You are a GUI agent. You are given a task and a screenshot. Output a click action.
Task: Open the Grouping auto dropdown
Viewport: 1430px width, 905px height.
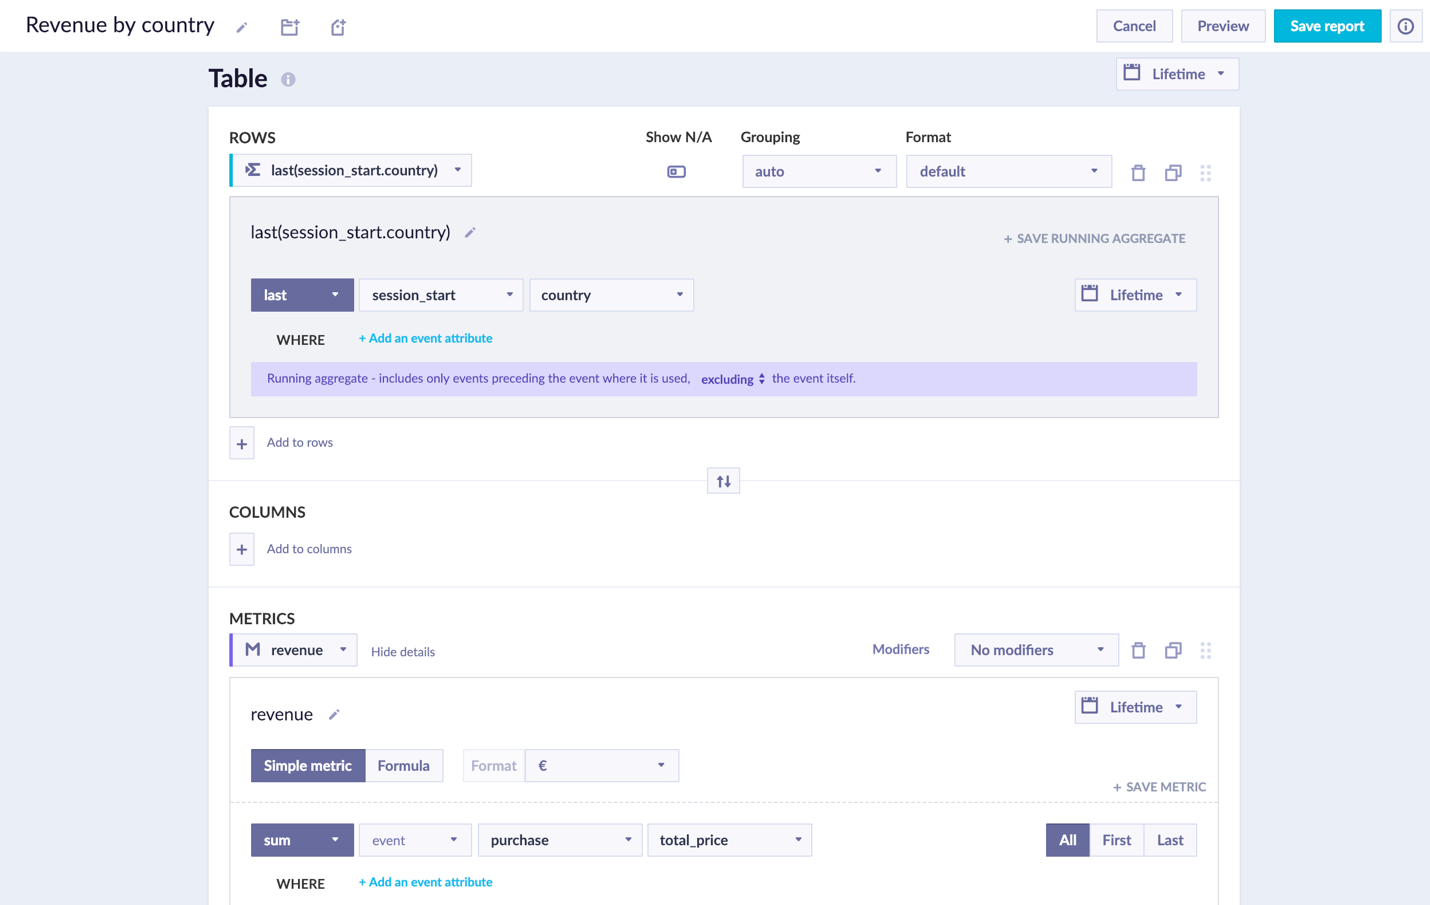pyautogui.click(x=818, y=171)
